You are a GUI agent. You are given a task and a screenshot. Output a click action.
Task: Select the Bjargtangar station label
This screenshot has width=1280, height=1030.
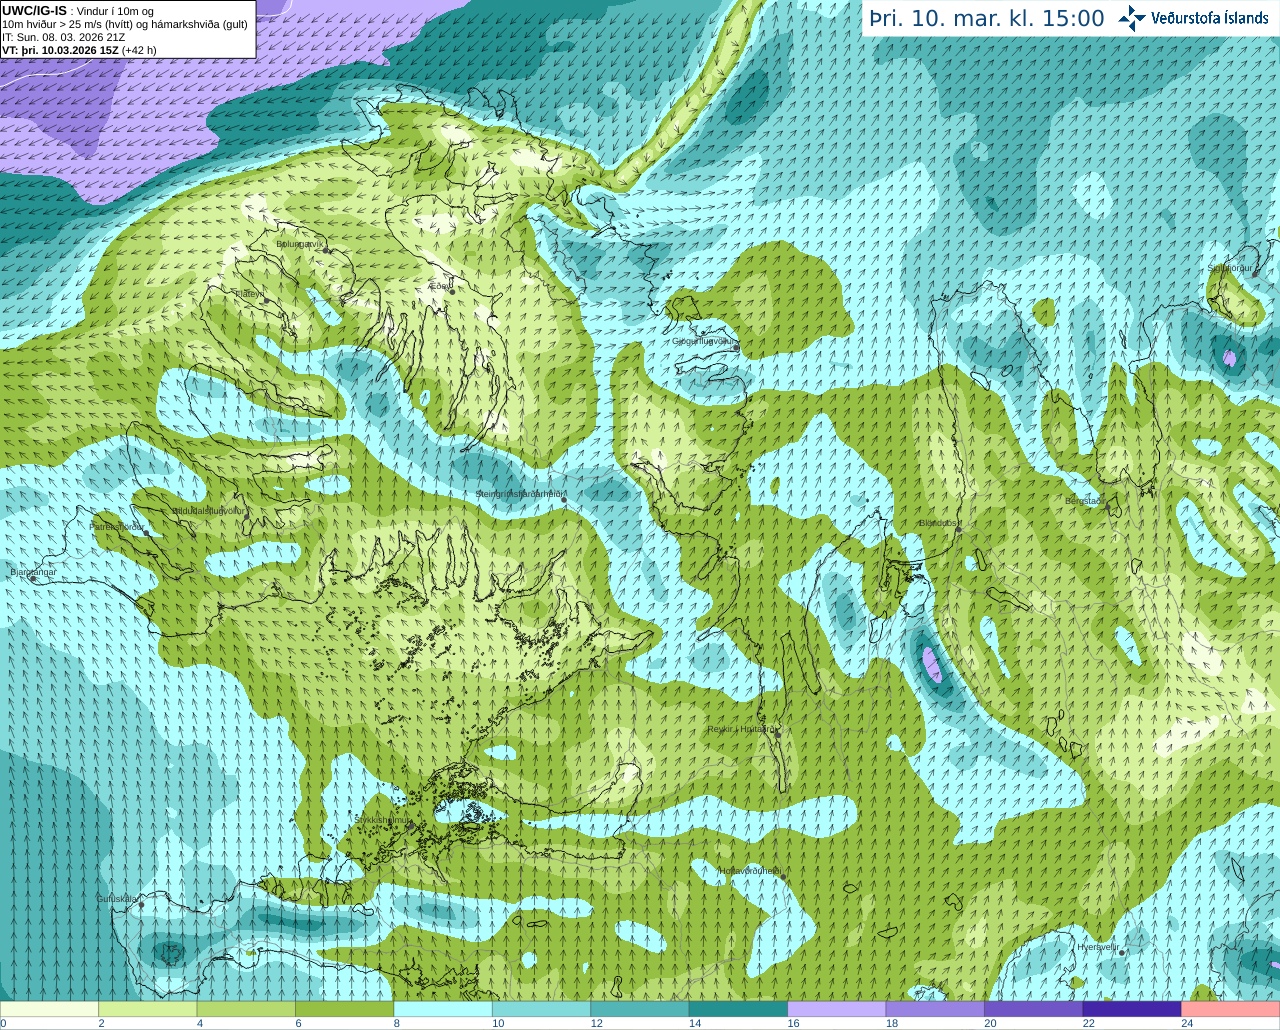33,572
